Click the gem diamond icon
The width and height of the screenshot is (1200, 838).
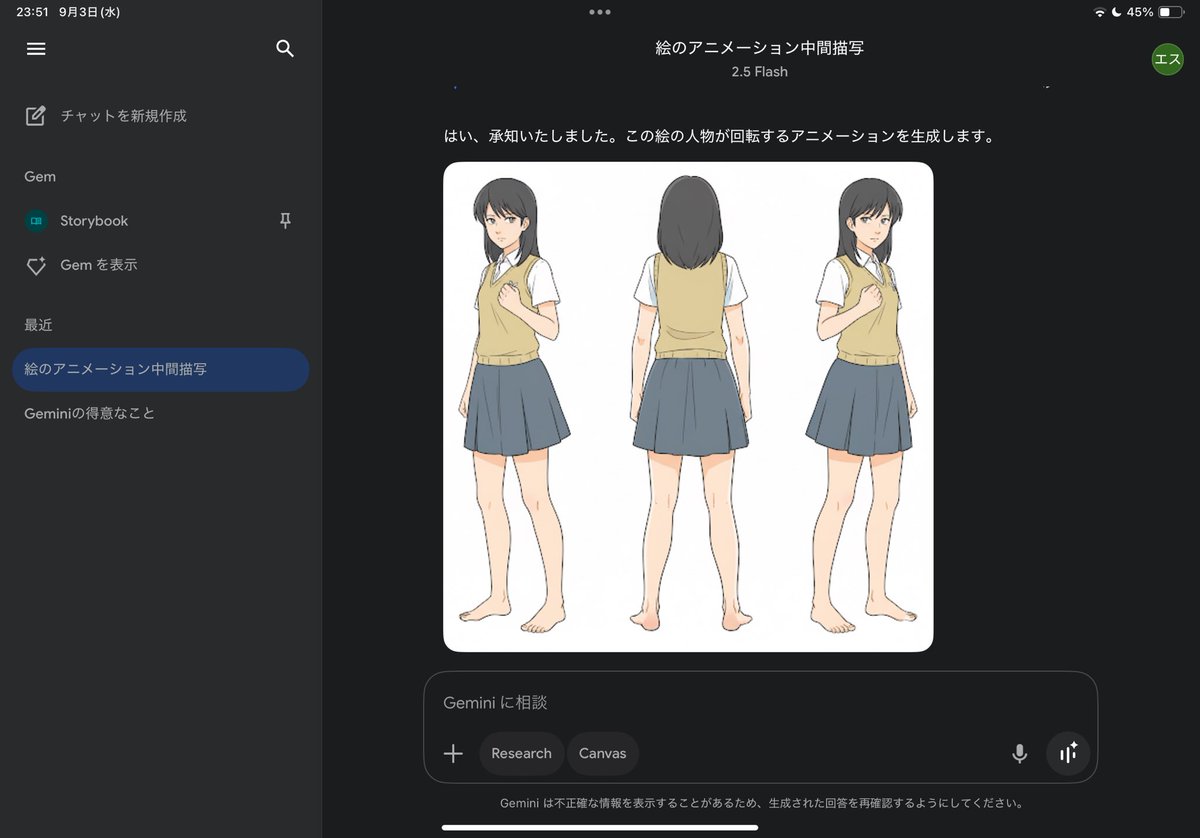tap(36, 266)
